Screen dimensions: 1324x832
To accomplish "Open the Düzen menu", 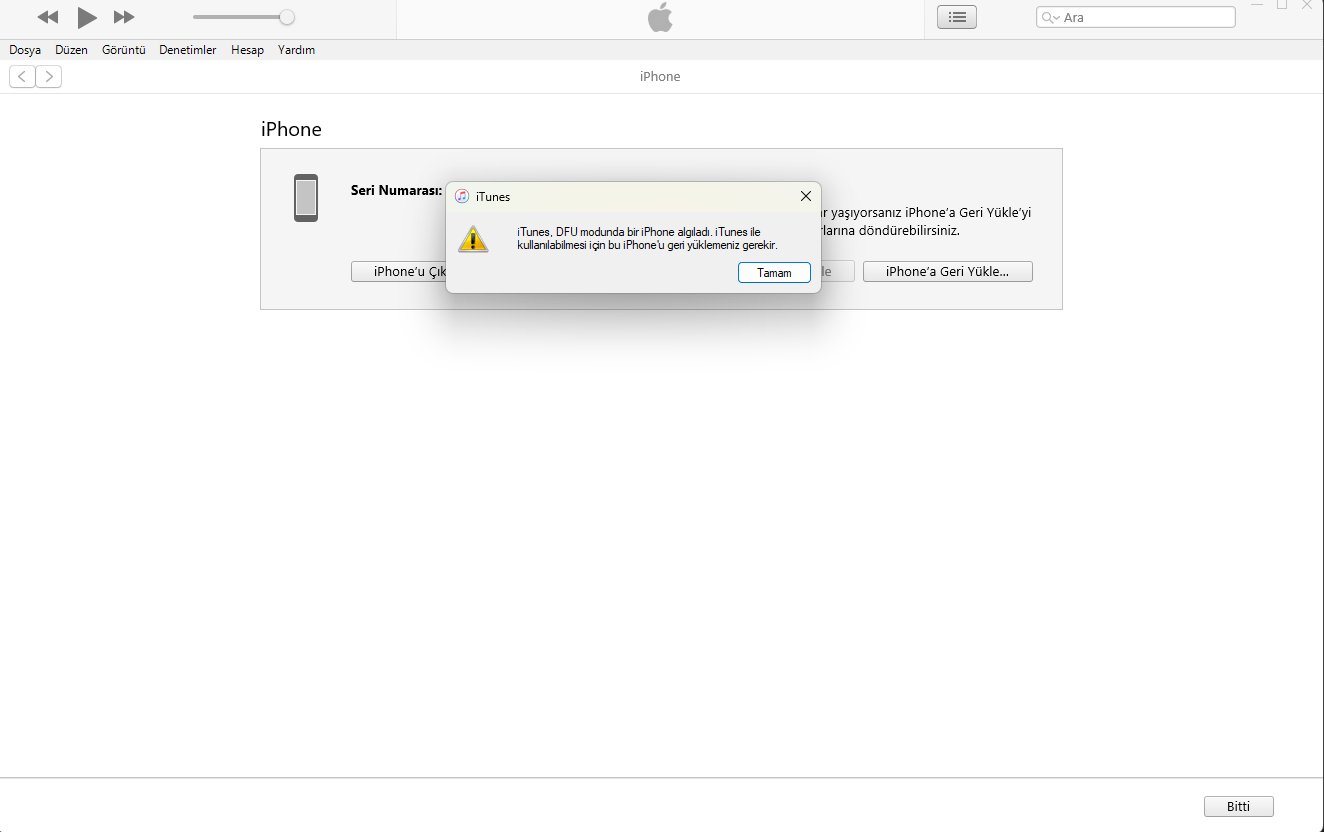I will pyautogui.click(x=72, y=50).
